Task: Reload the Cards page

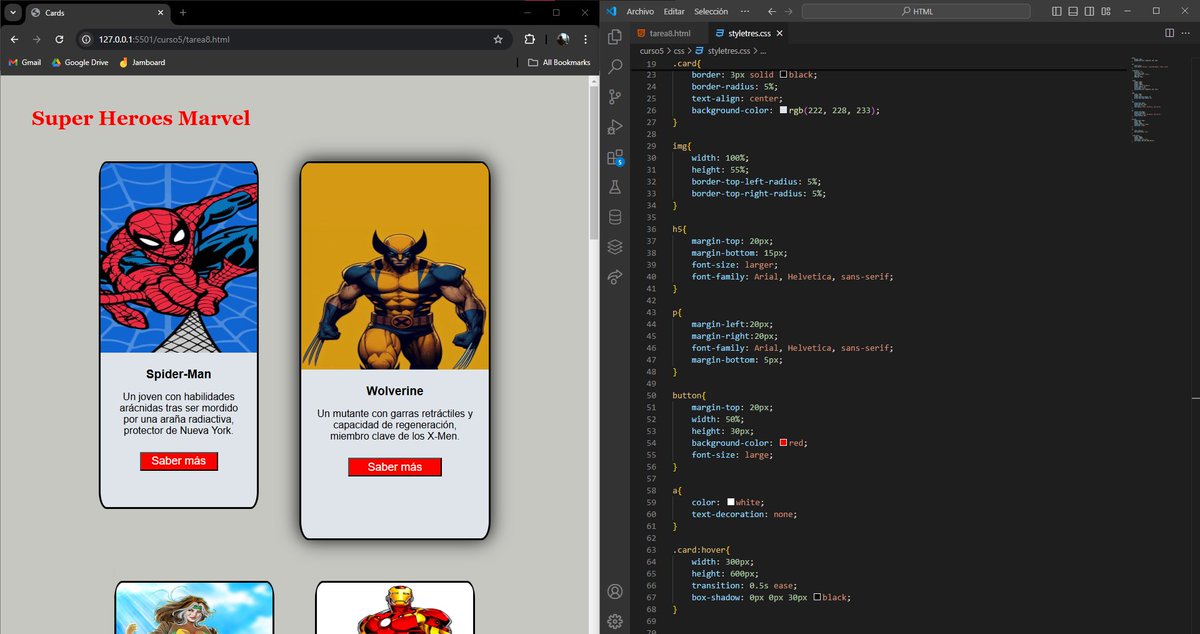Action: (59, 39)
